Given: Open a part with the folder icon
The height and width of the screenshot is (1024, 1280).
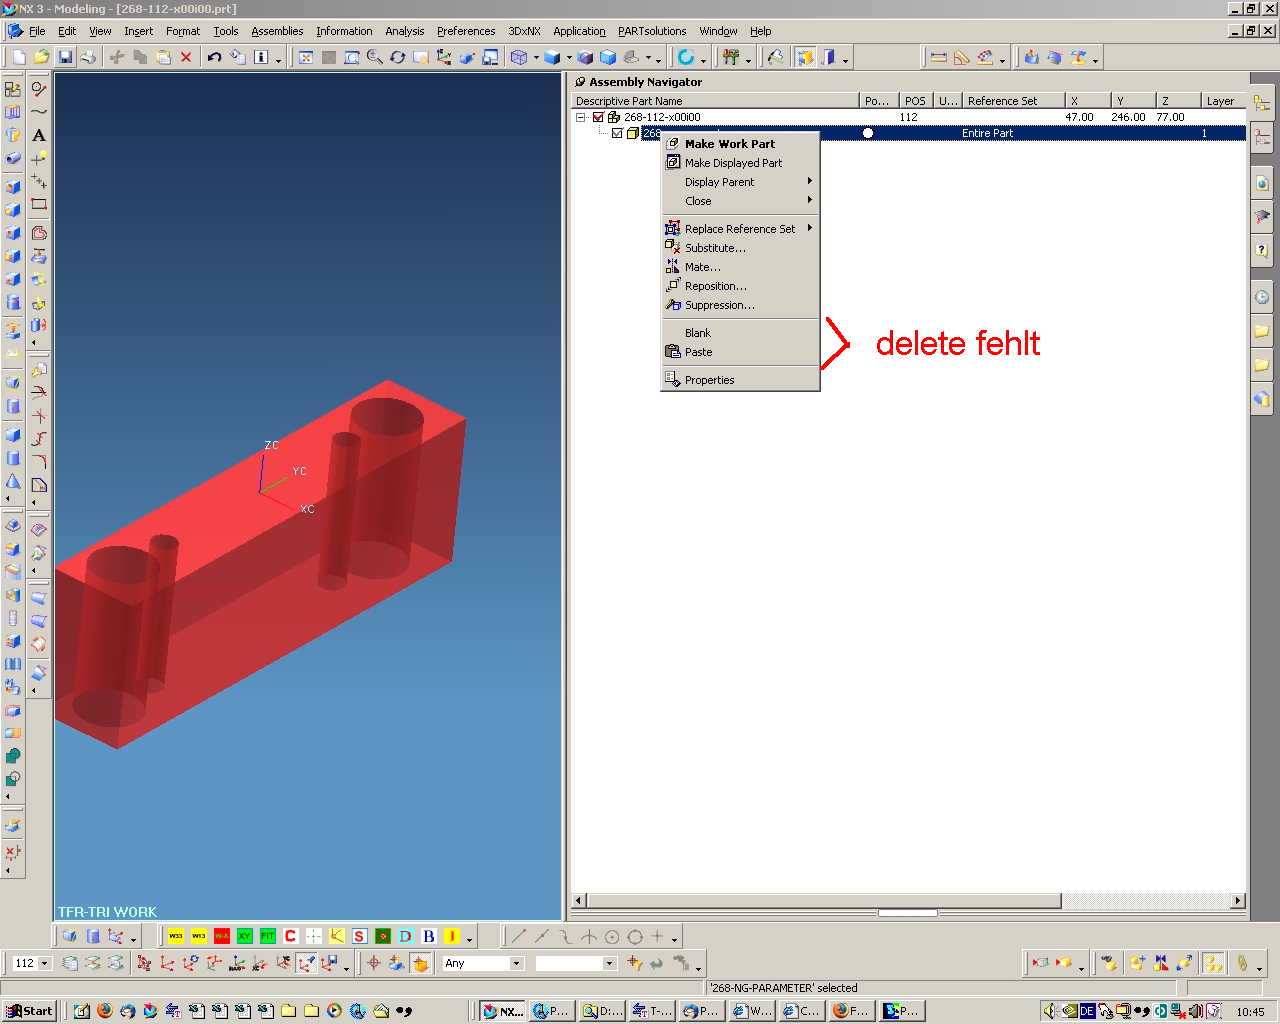Looking at the screenshot, I should [x=42, y=58].
